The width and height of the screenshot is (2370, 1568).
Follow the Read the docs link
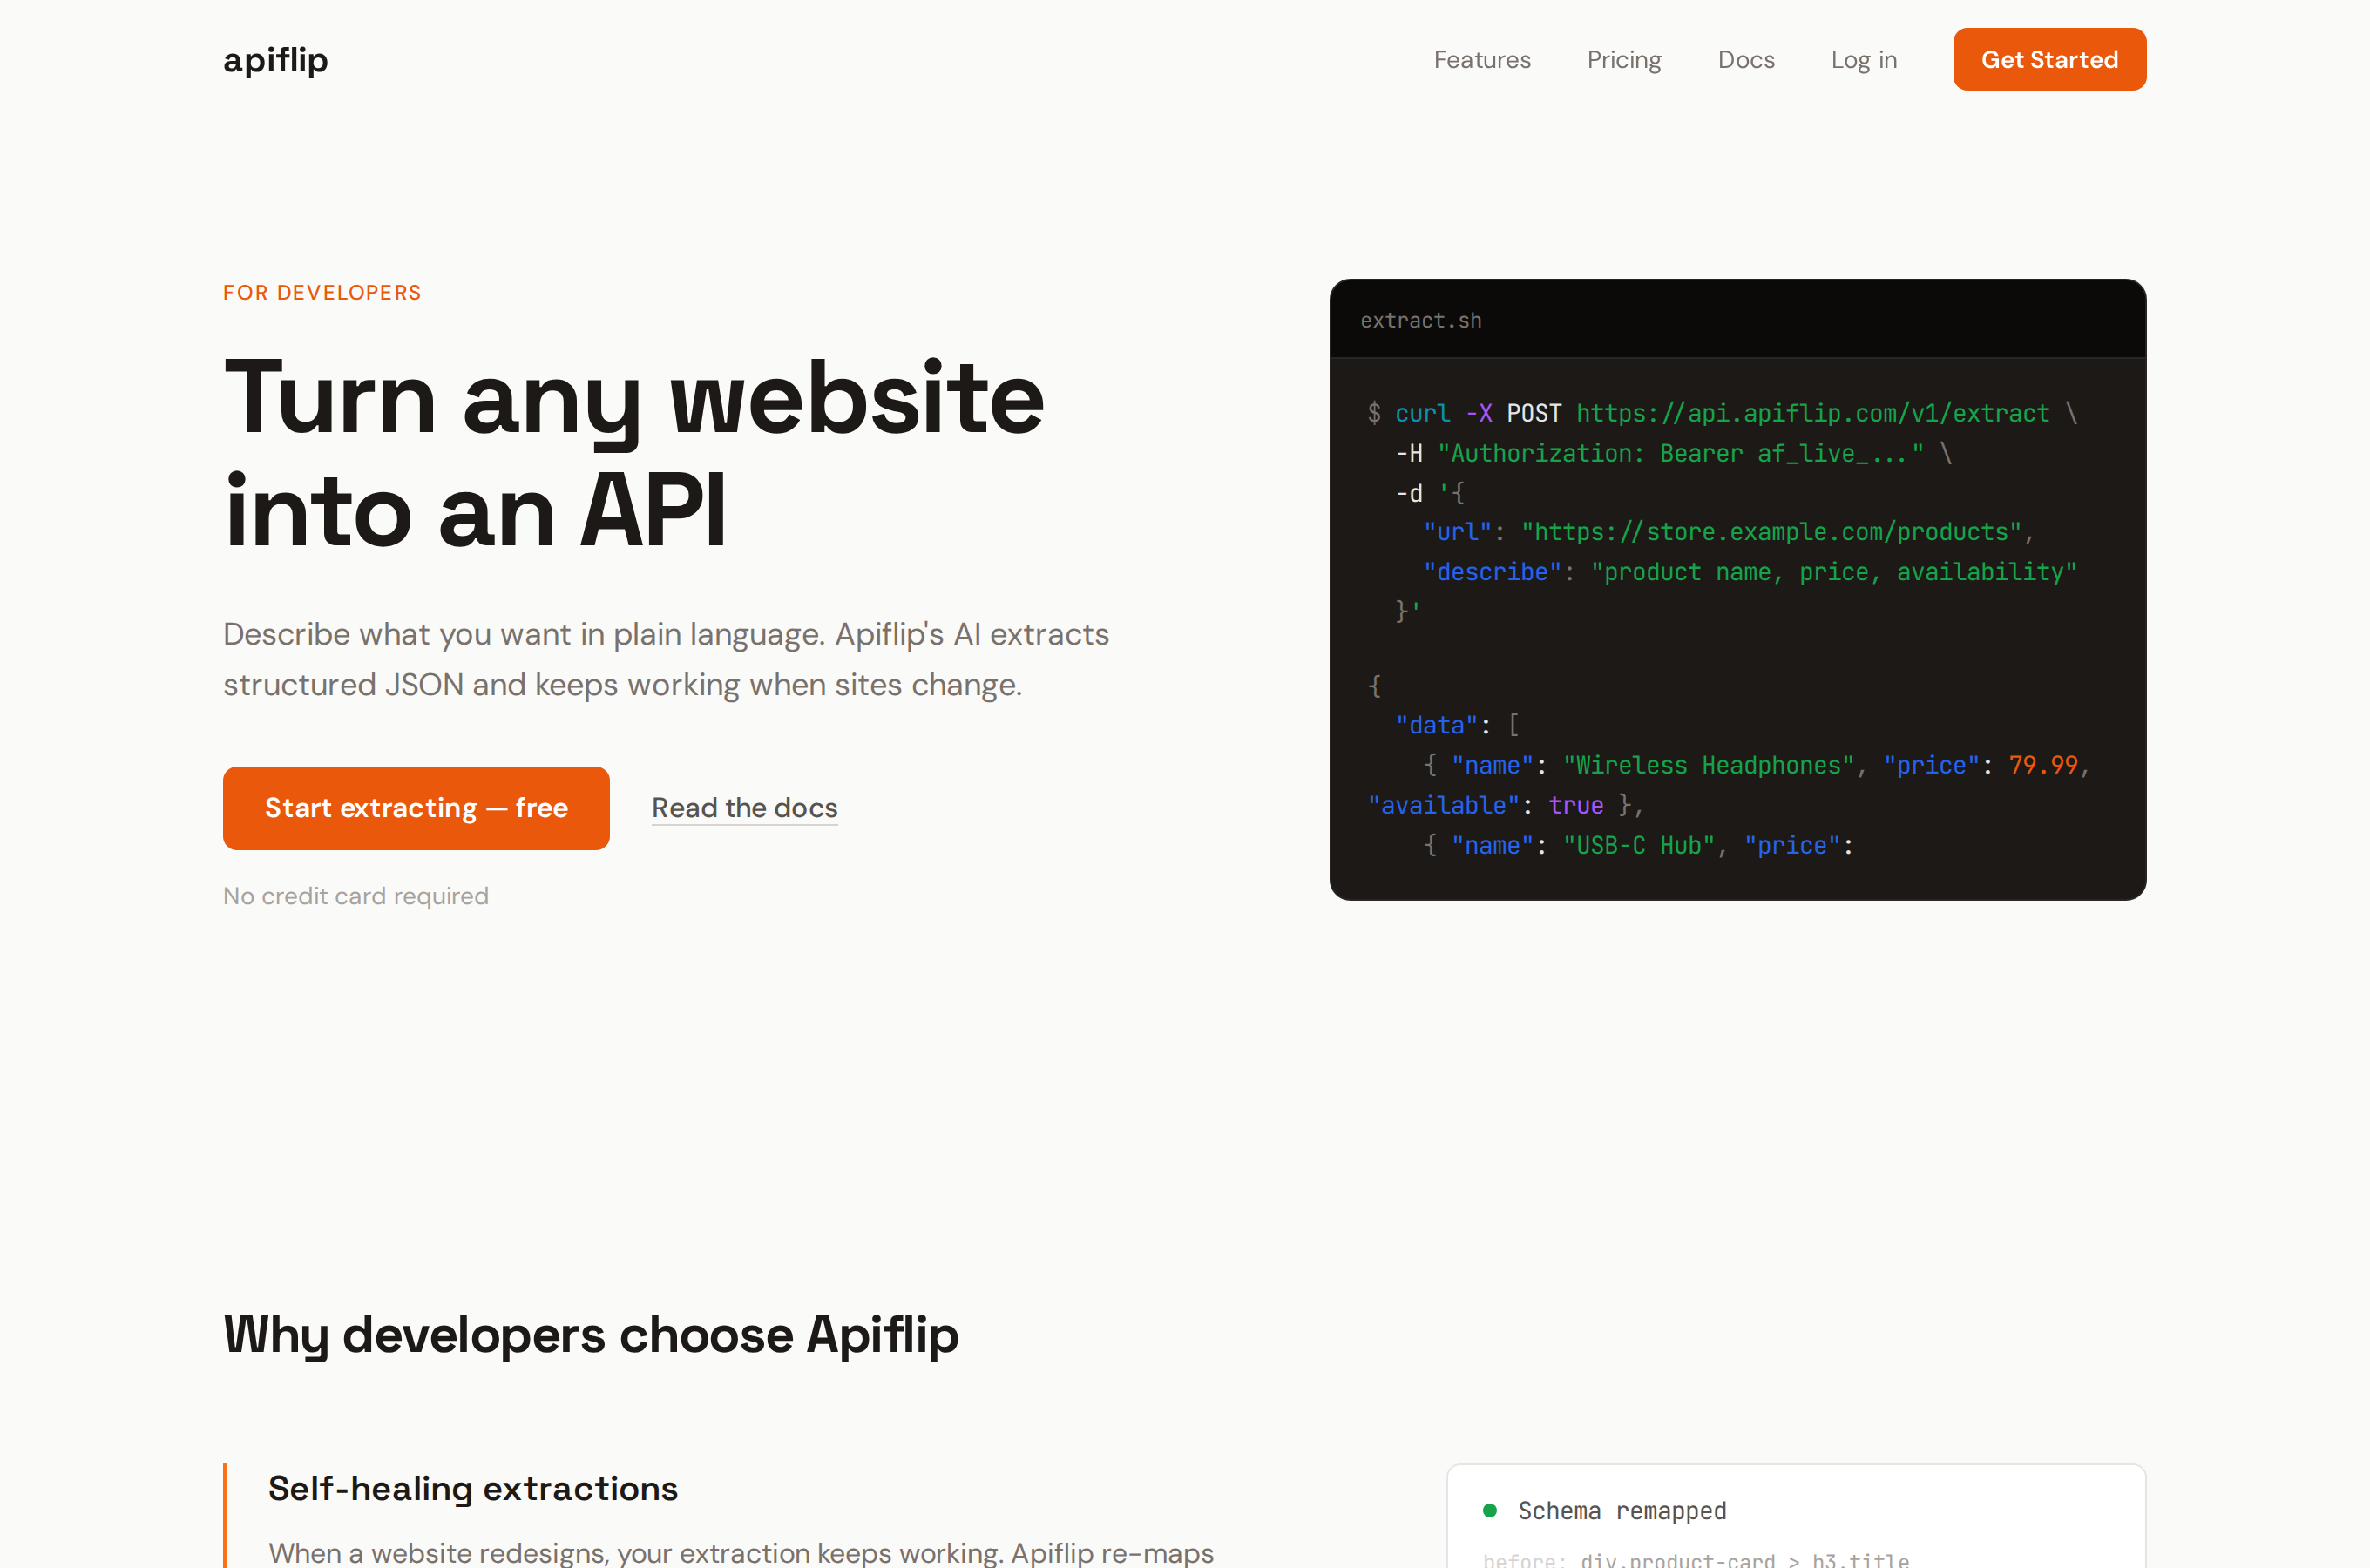point(744,808)
